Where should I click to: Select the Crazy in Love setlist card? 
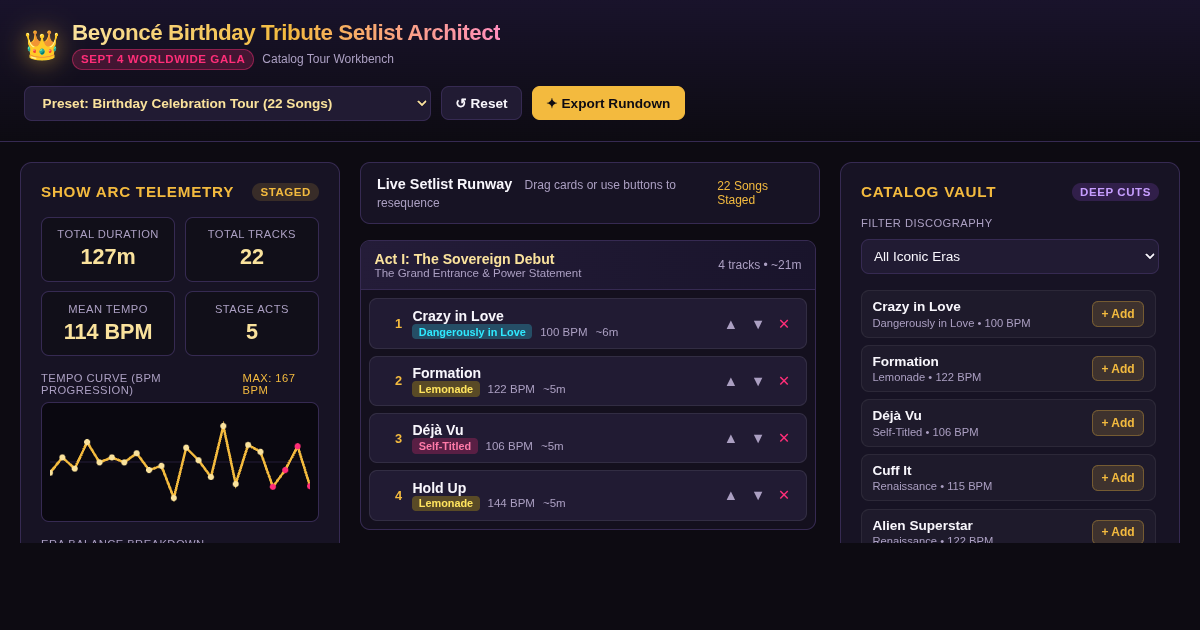588,324
